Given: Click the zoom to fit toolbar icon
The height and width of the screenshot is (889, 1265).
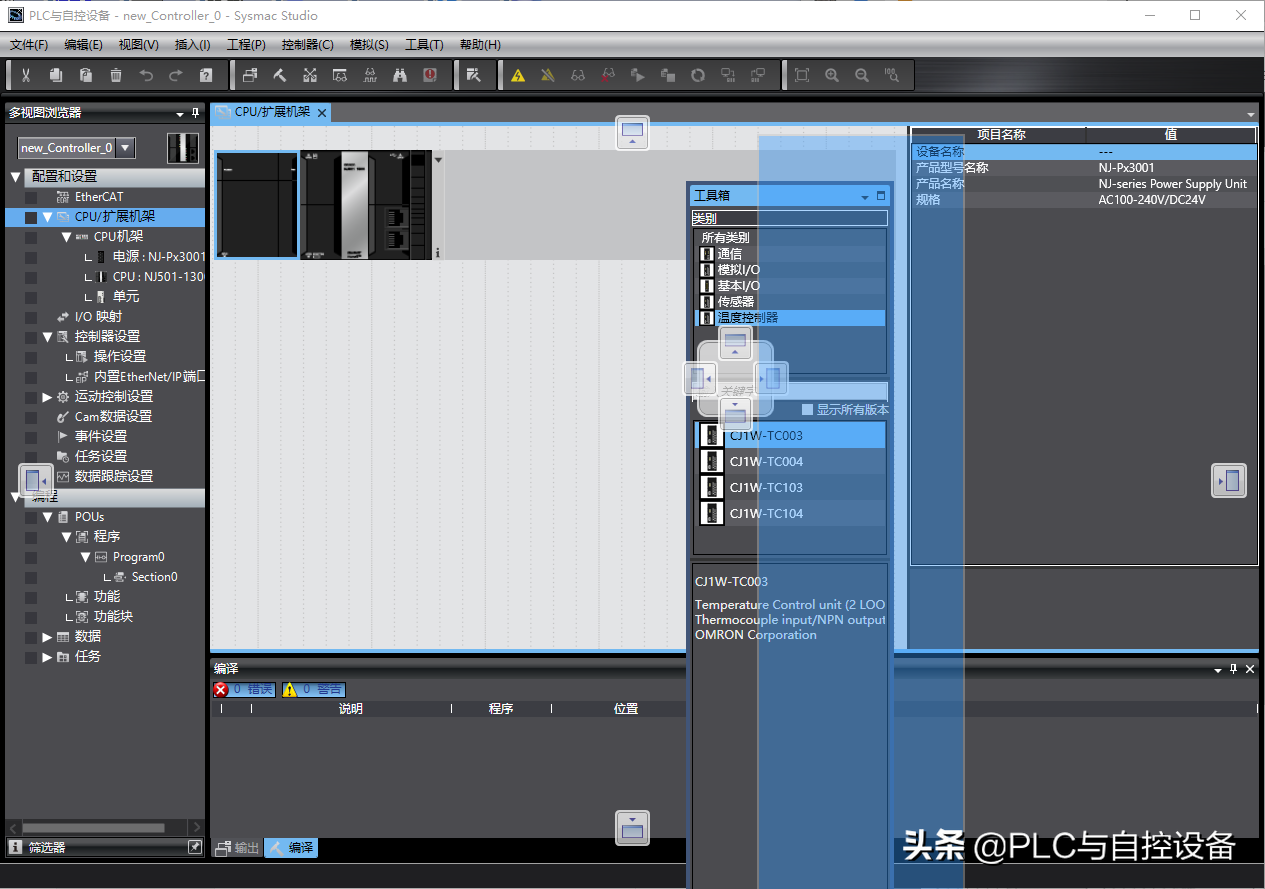Looking at the screenshot, I should click(802, 75).
